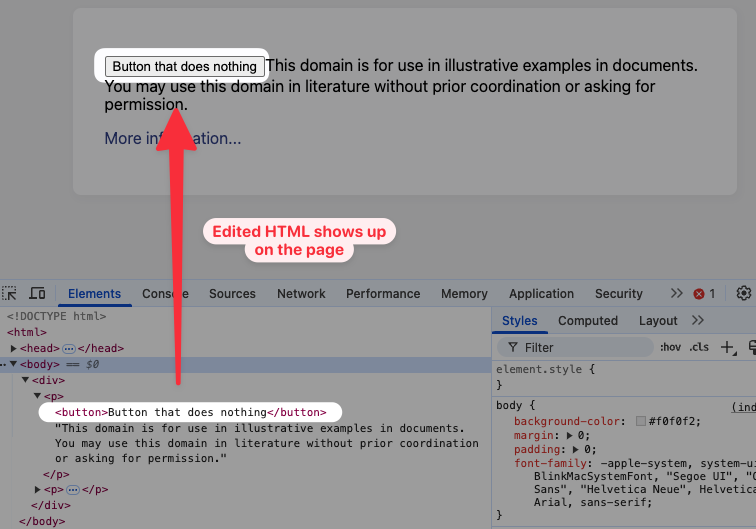Open background-color #f0f0f2 swatch
This screenshot has height=529, width=756.
[641, 421]
